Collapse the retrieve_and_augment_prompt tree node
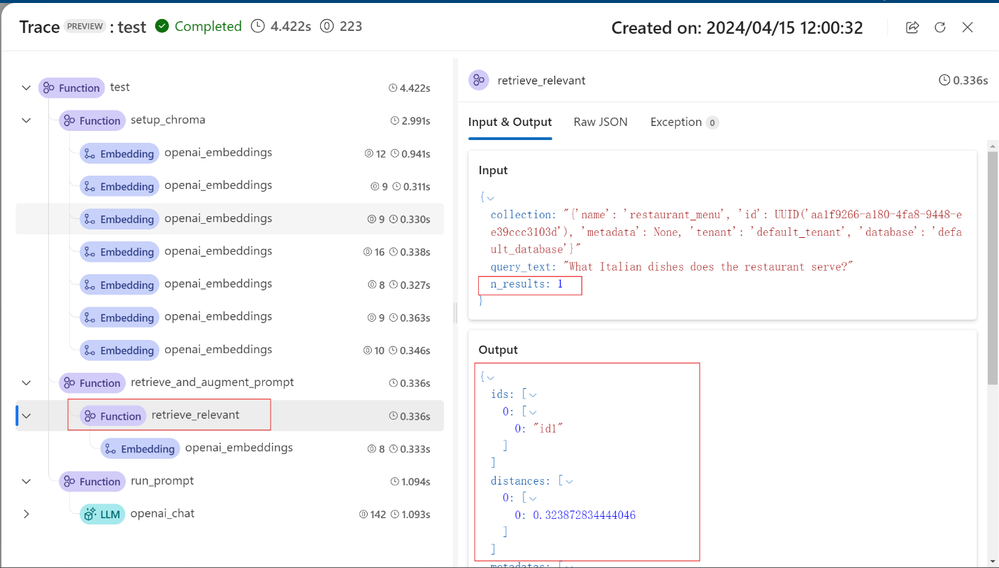 point(26,383)
